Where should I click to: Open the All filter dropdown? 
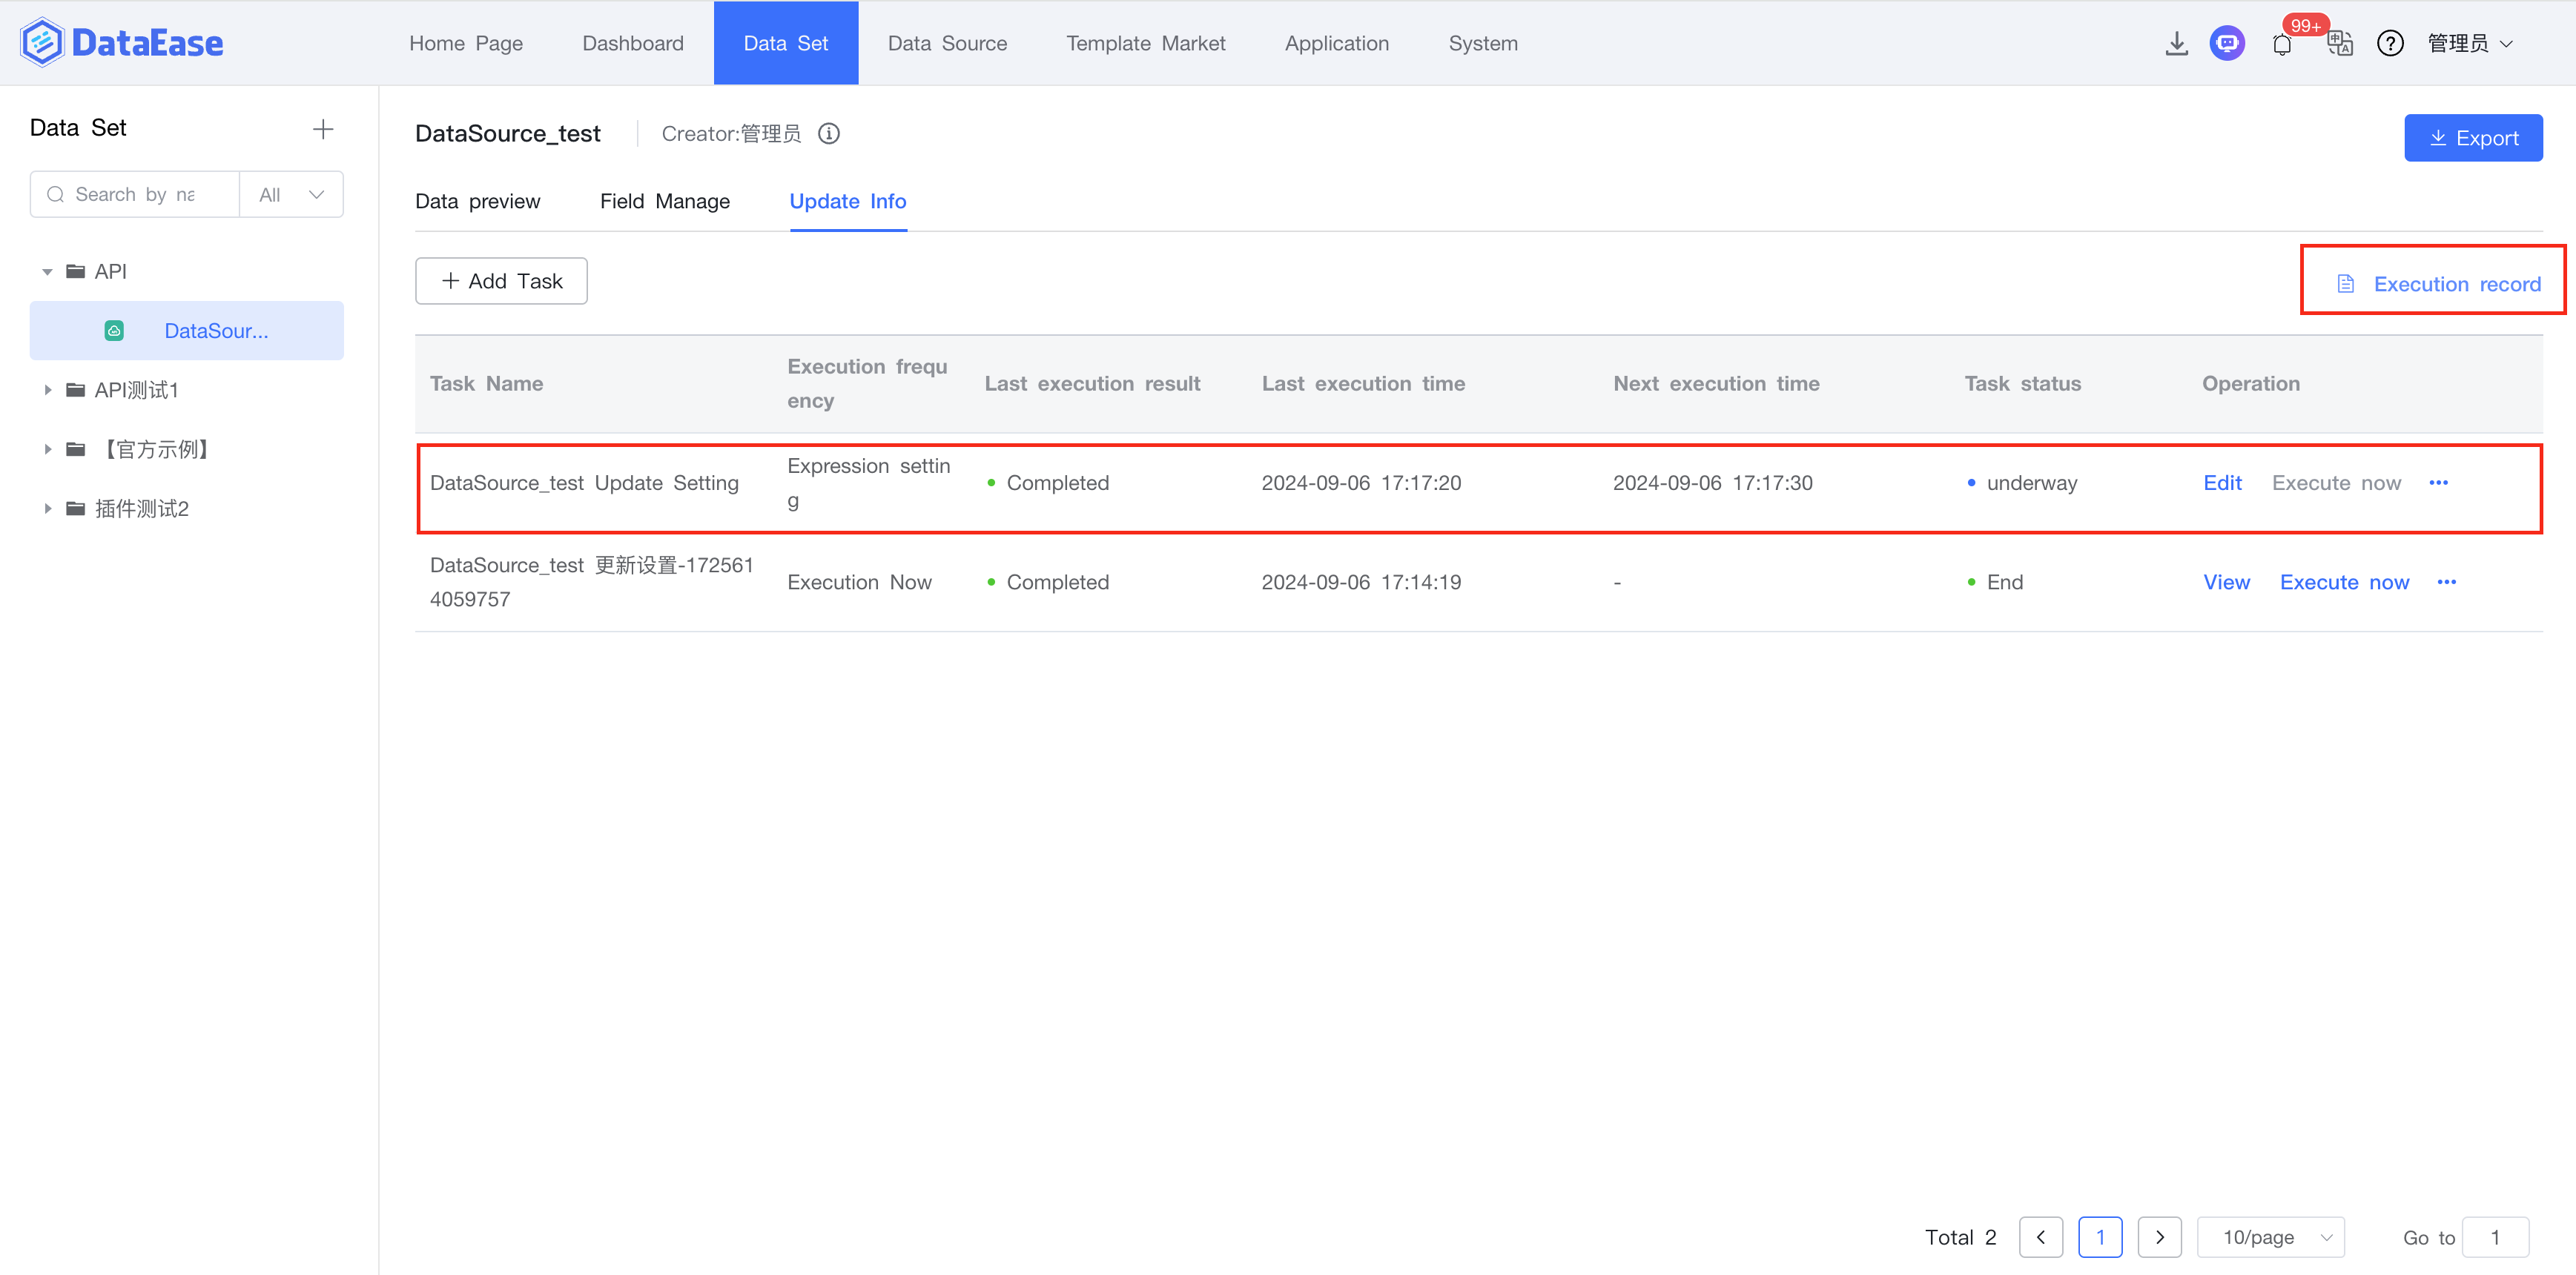pos(291,195)
